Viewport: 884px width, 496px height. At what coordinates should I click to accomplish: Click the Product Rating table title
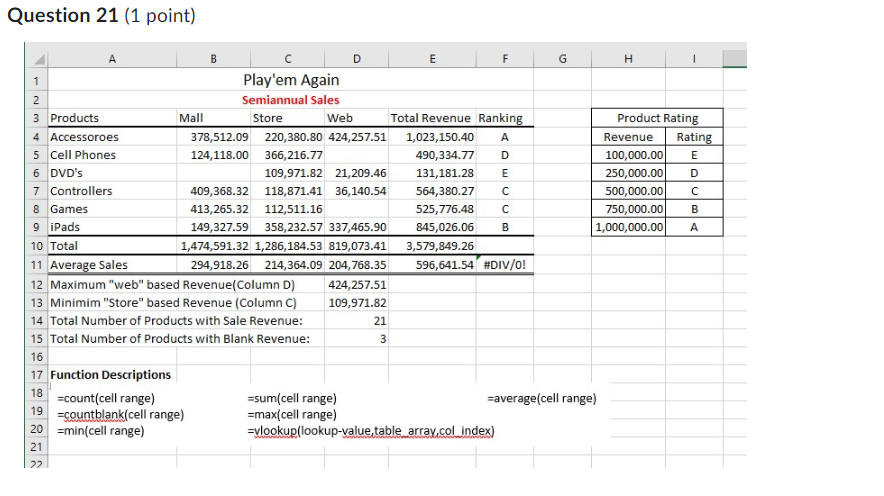coord(657,118)
